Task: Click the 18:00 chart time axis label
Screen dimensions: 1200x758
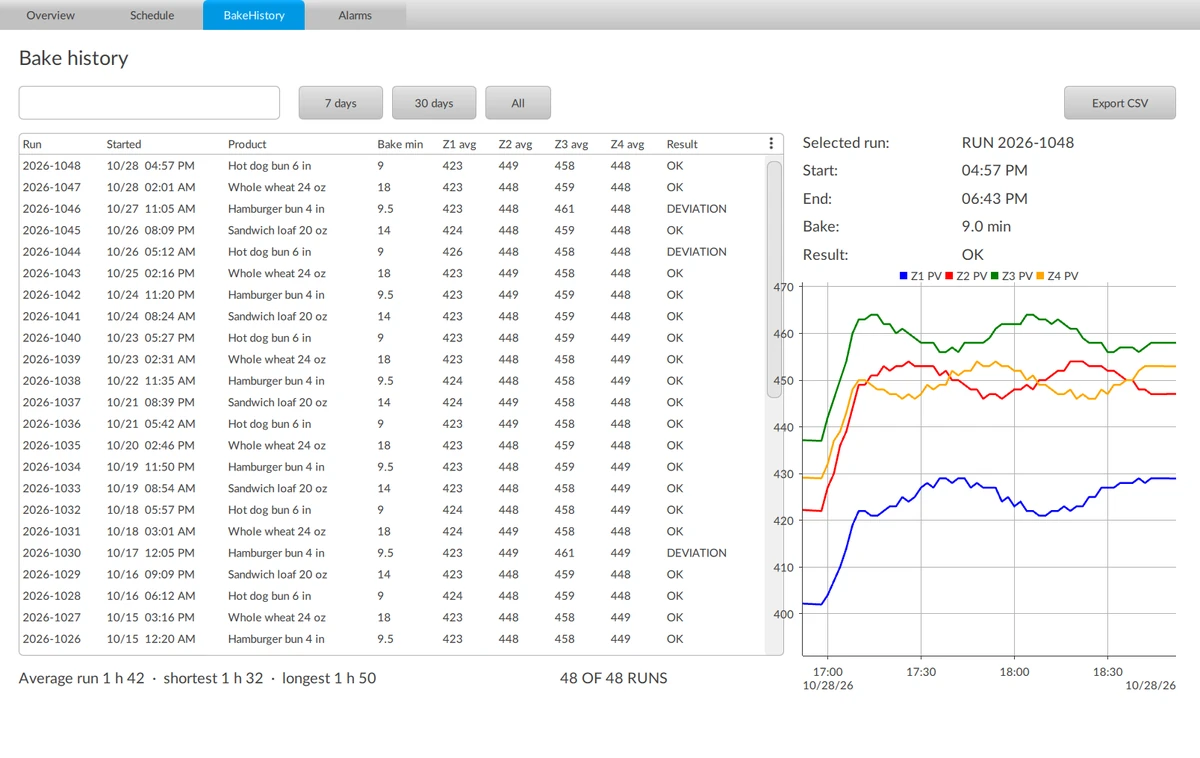Action: pyautogui.click(x=1014, y=672)
